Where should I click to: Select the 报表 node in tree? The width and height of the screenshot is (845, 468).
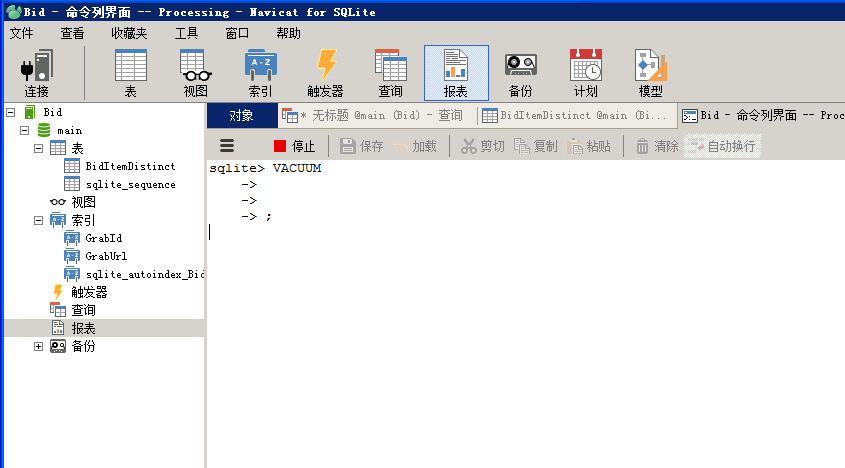tap(84, 328)
